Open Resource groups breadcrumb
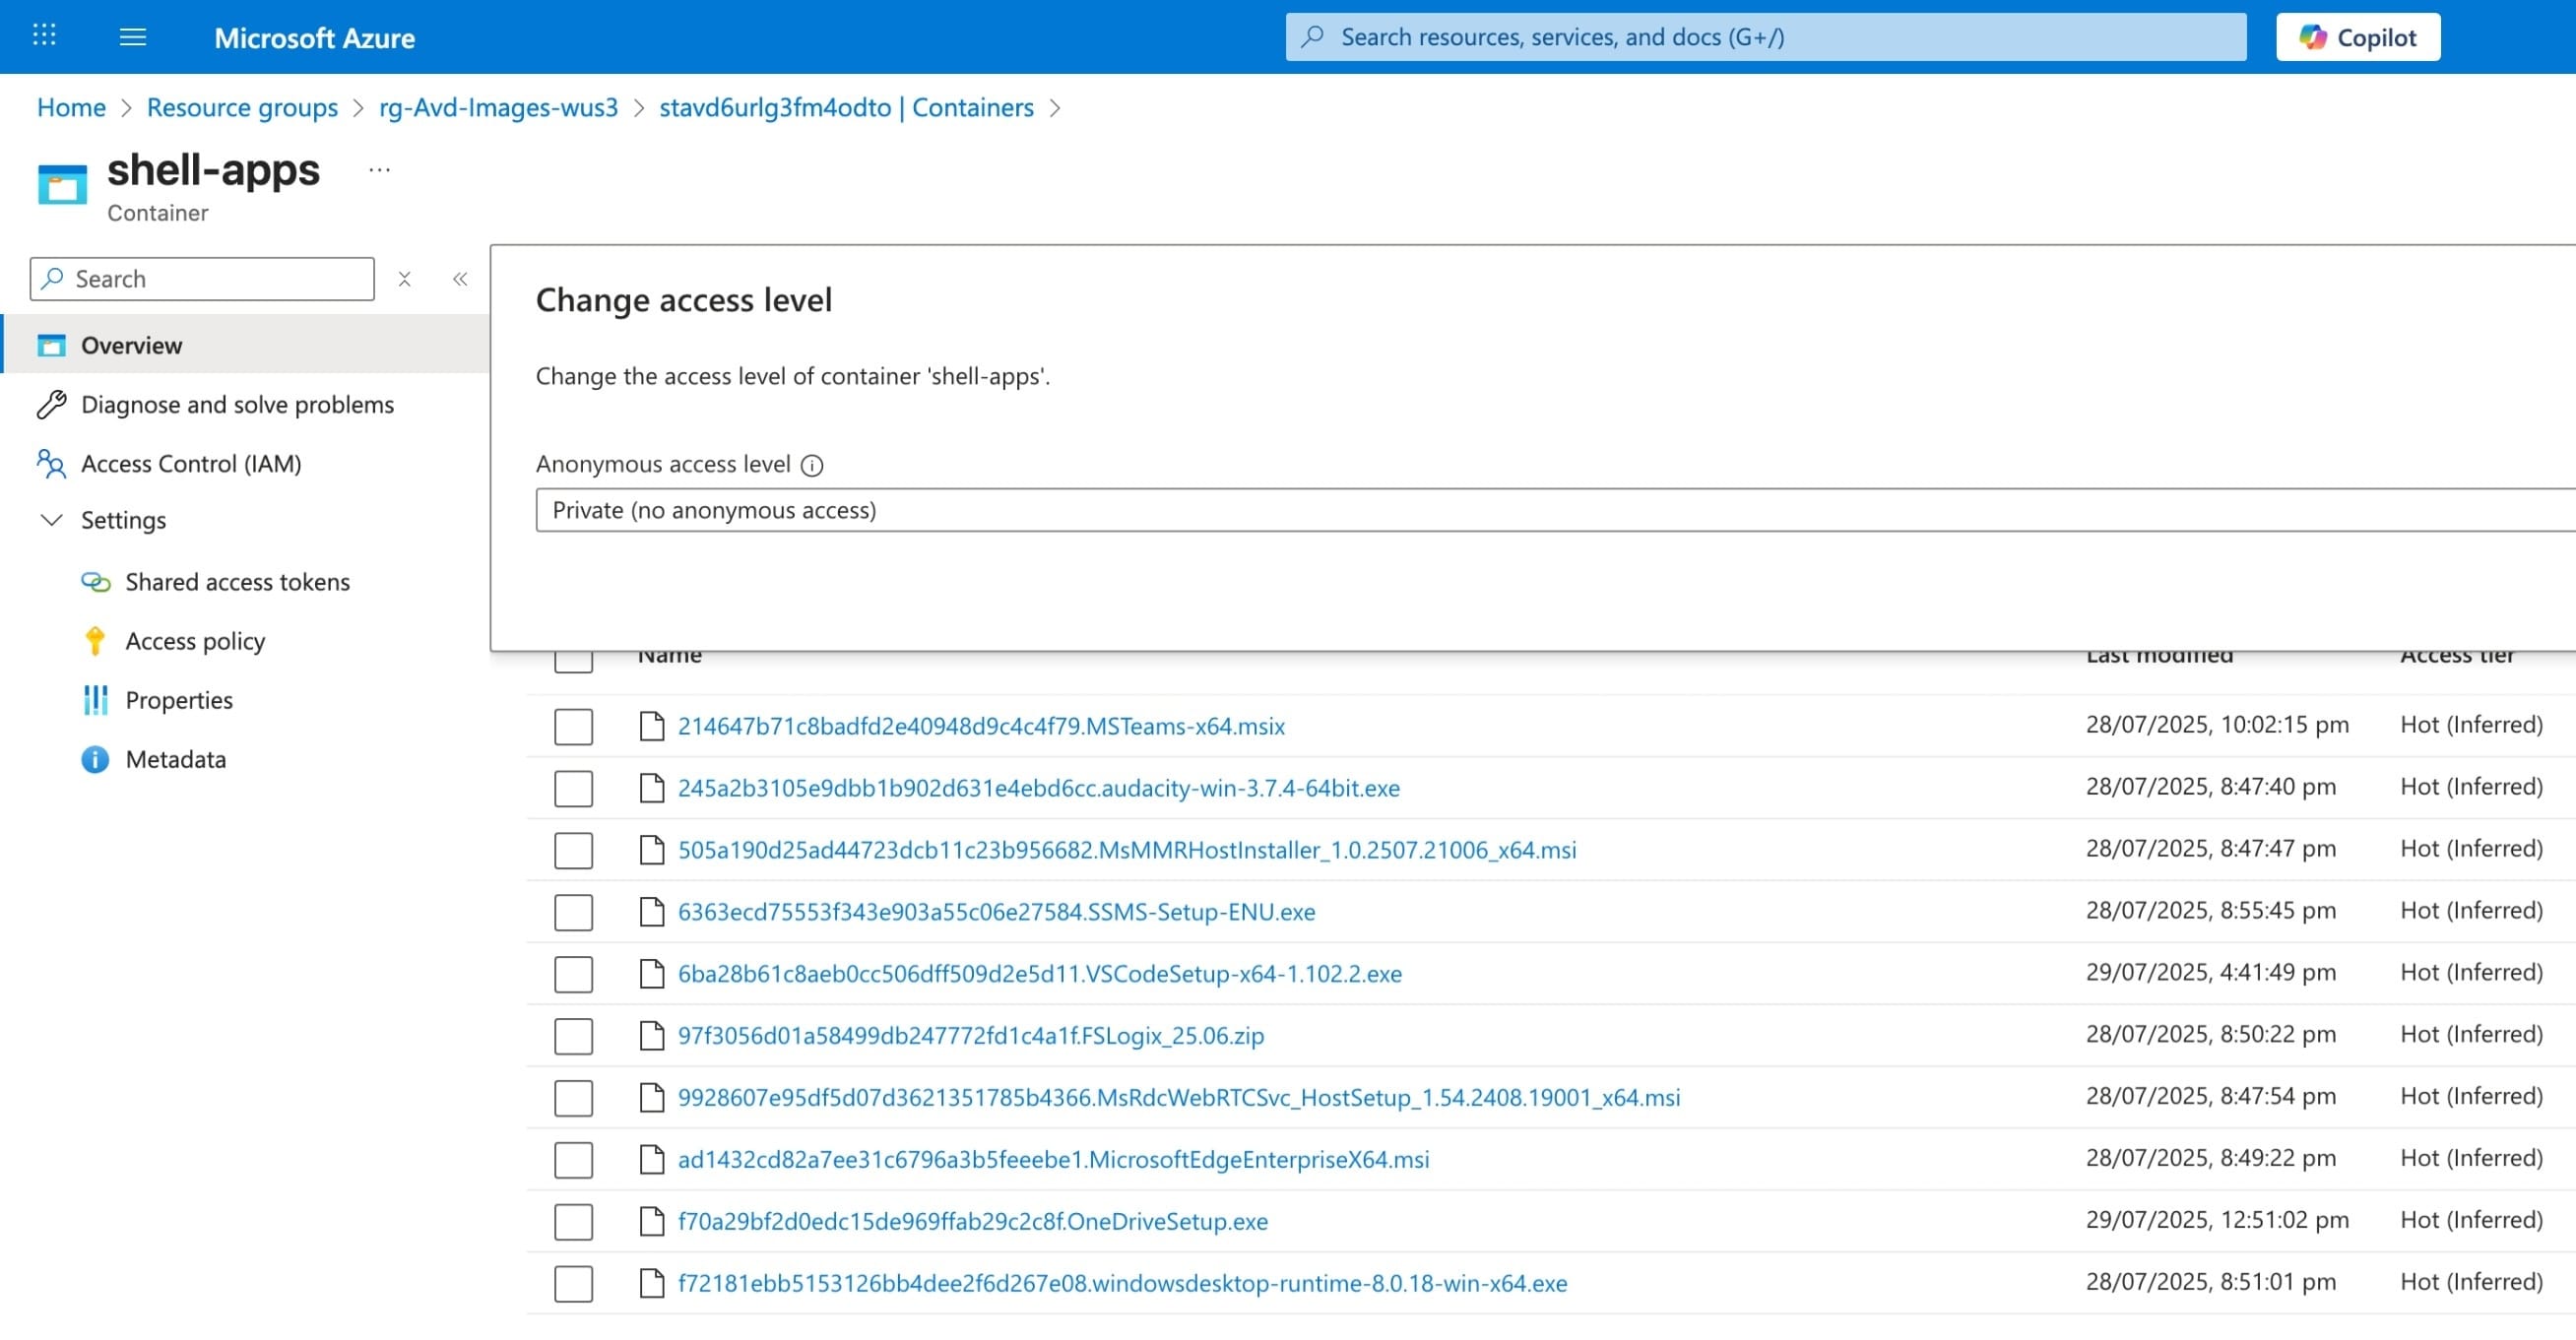 242,107
